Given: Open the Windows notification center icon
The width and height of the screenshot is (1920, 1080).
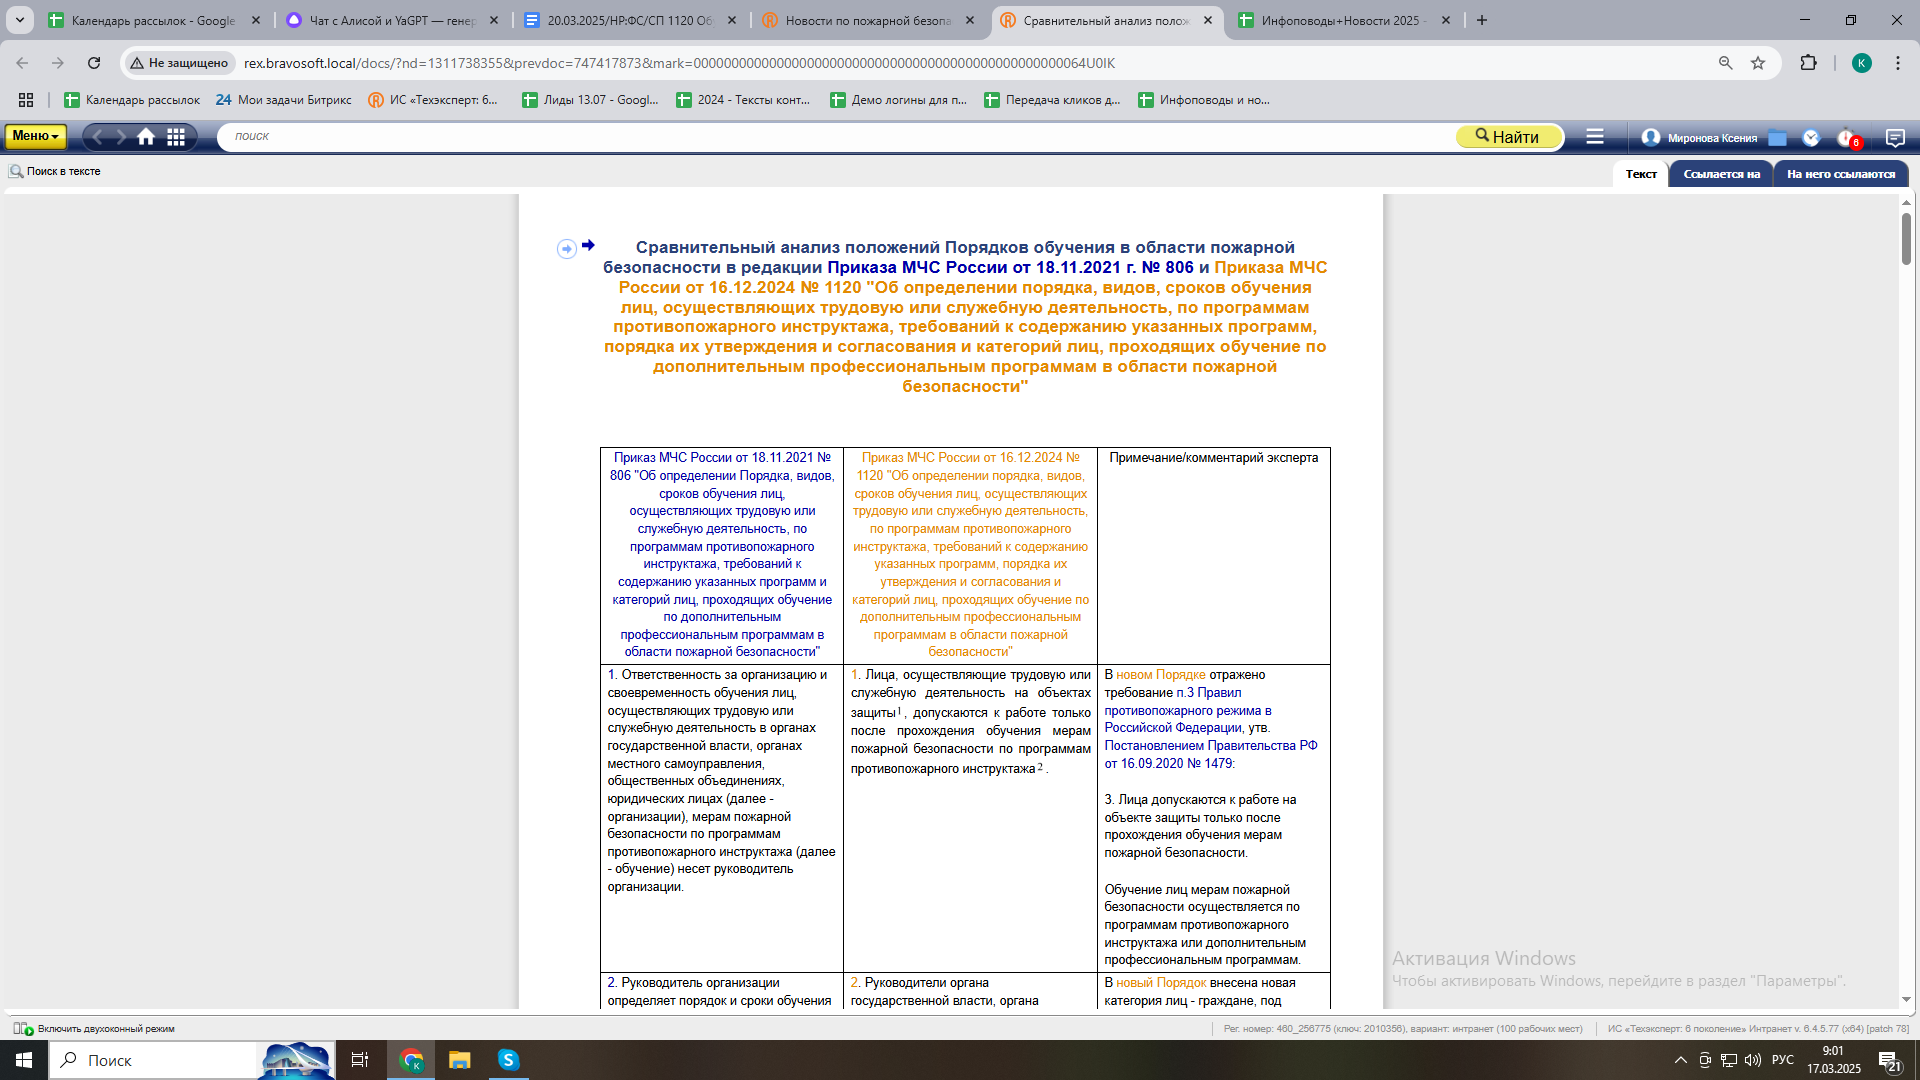Looking at the screenshot, I should [x=1889, y=1061].
